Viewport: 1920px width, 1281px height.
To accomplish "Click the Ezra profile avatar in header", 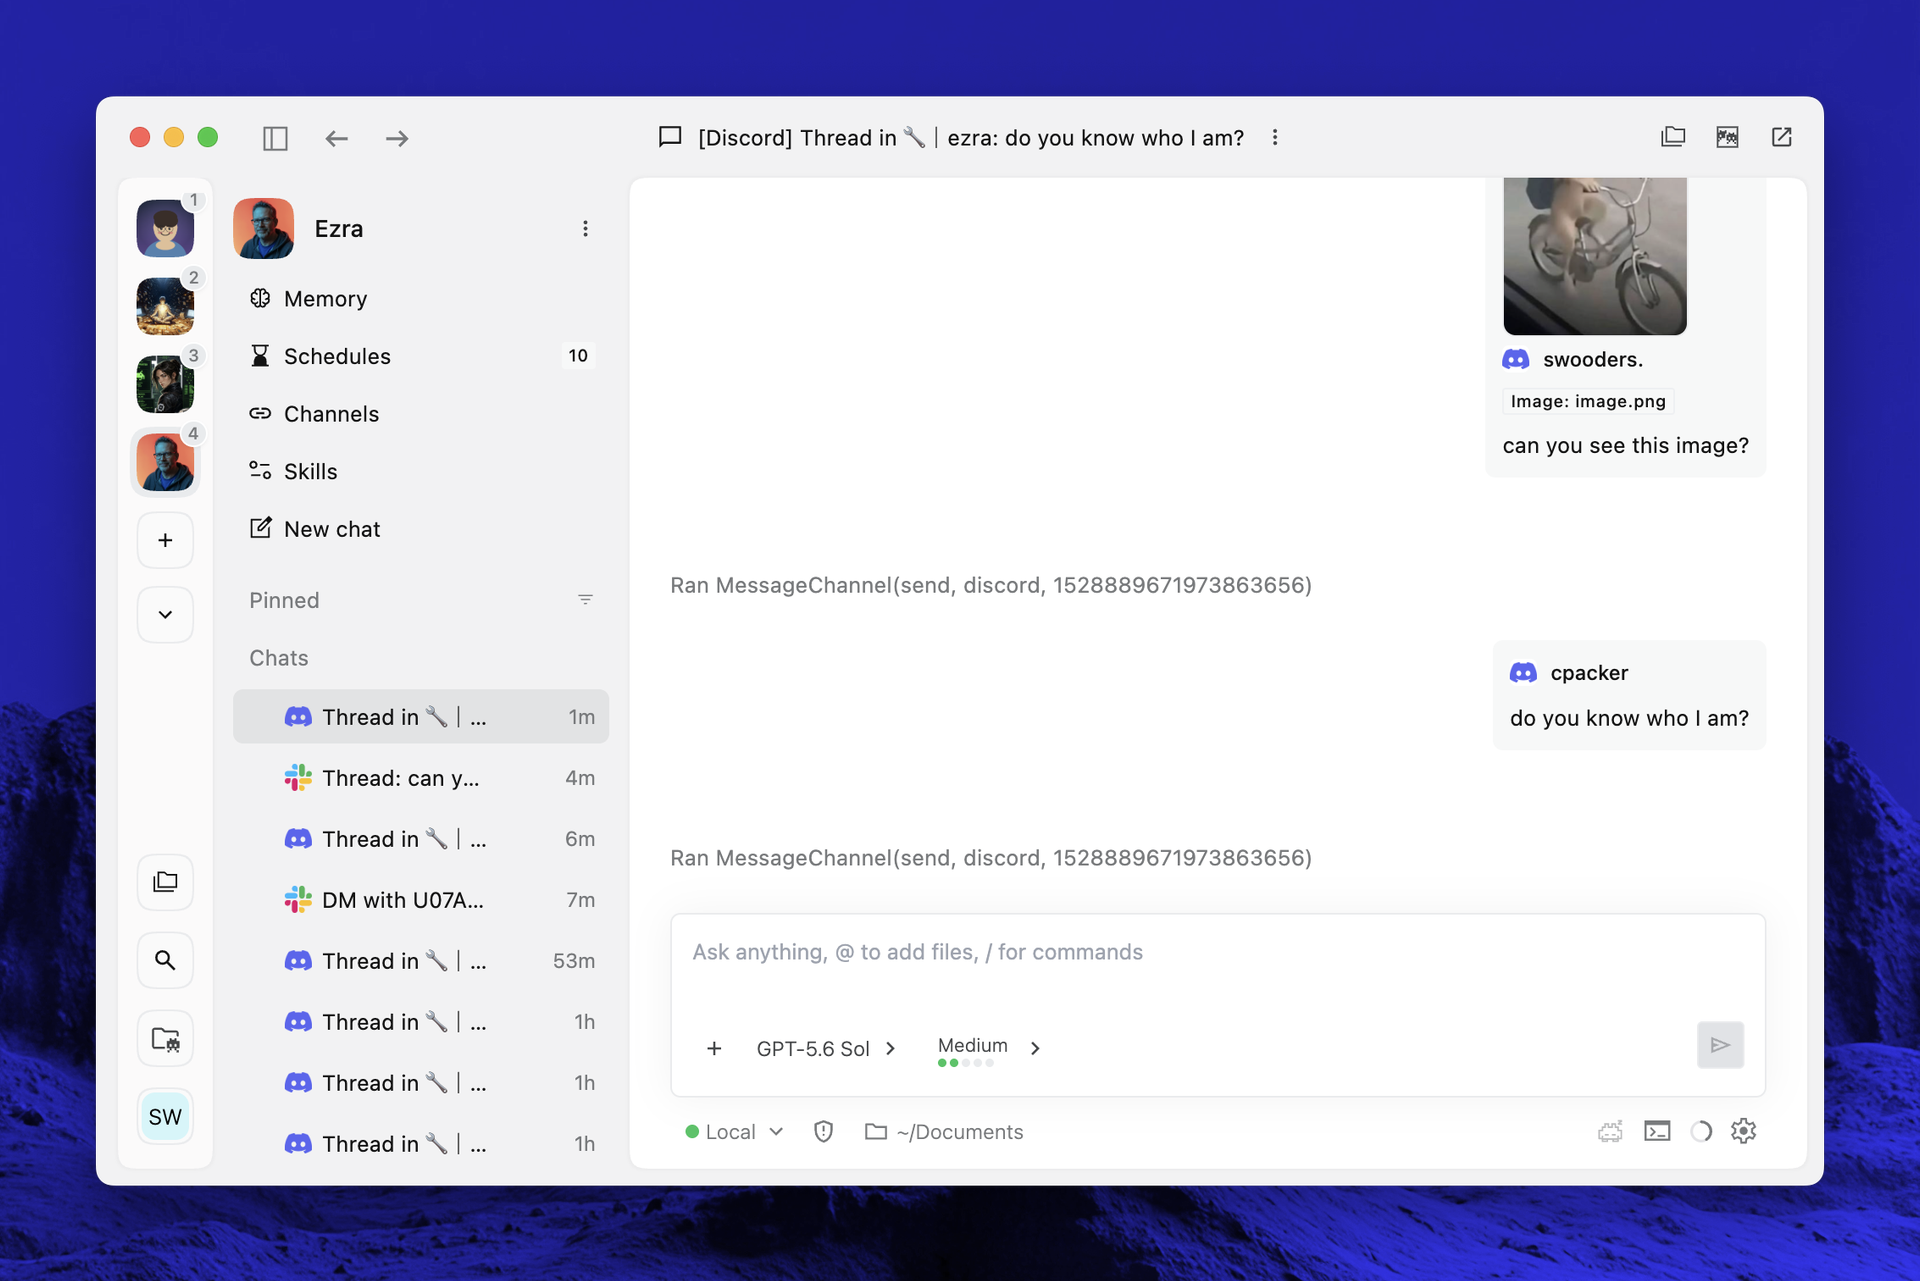I will coord(264,229).
